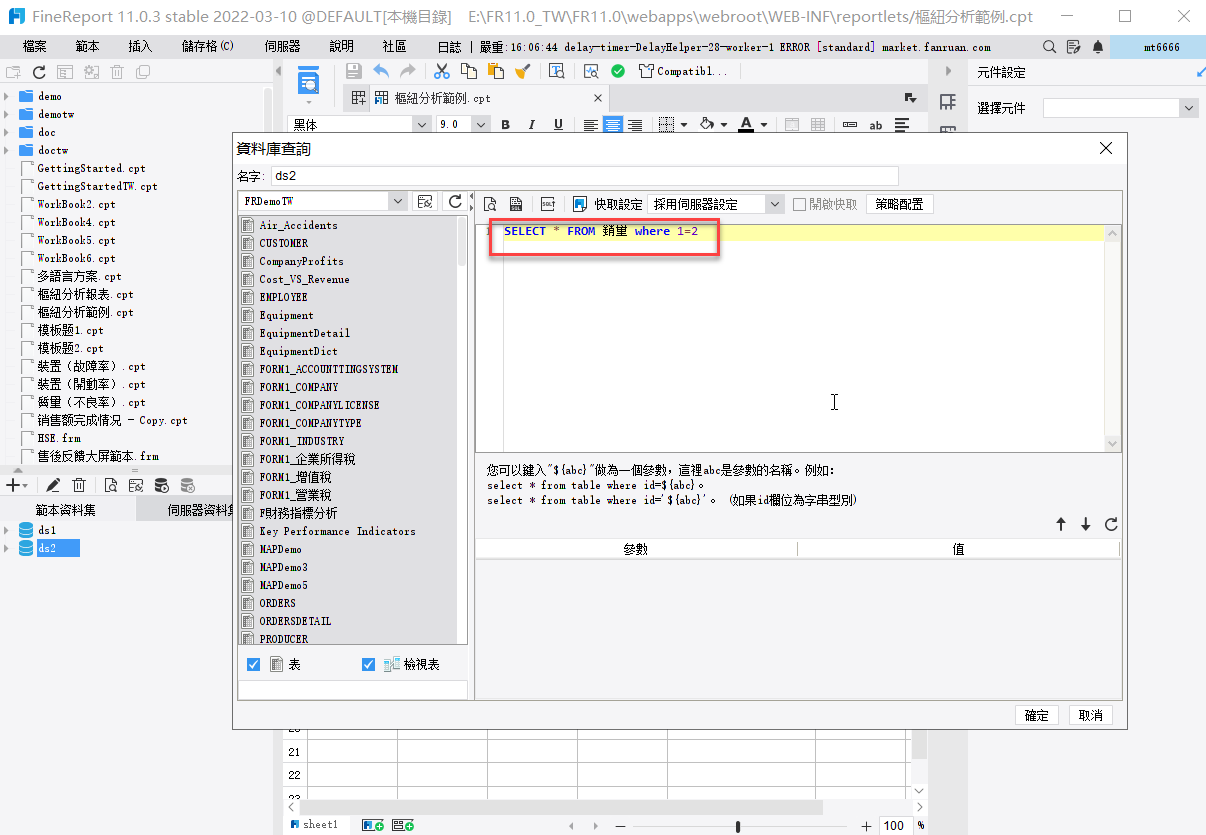Open the FRDemoTW connection dropdown
Viewport: 1206px width, 835px height.
pos(398,201)
